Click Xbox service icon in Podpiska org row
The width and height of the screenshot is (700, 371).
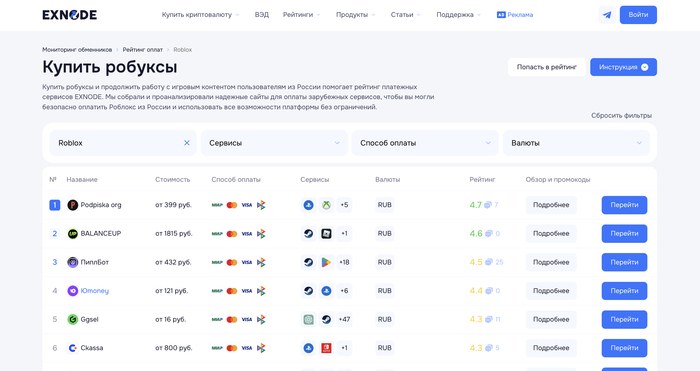point(326,205)
